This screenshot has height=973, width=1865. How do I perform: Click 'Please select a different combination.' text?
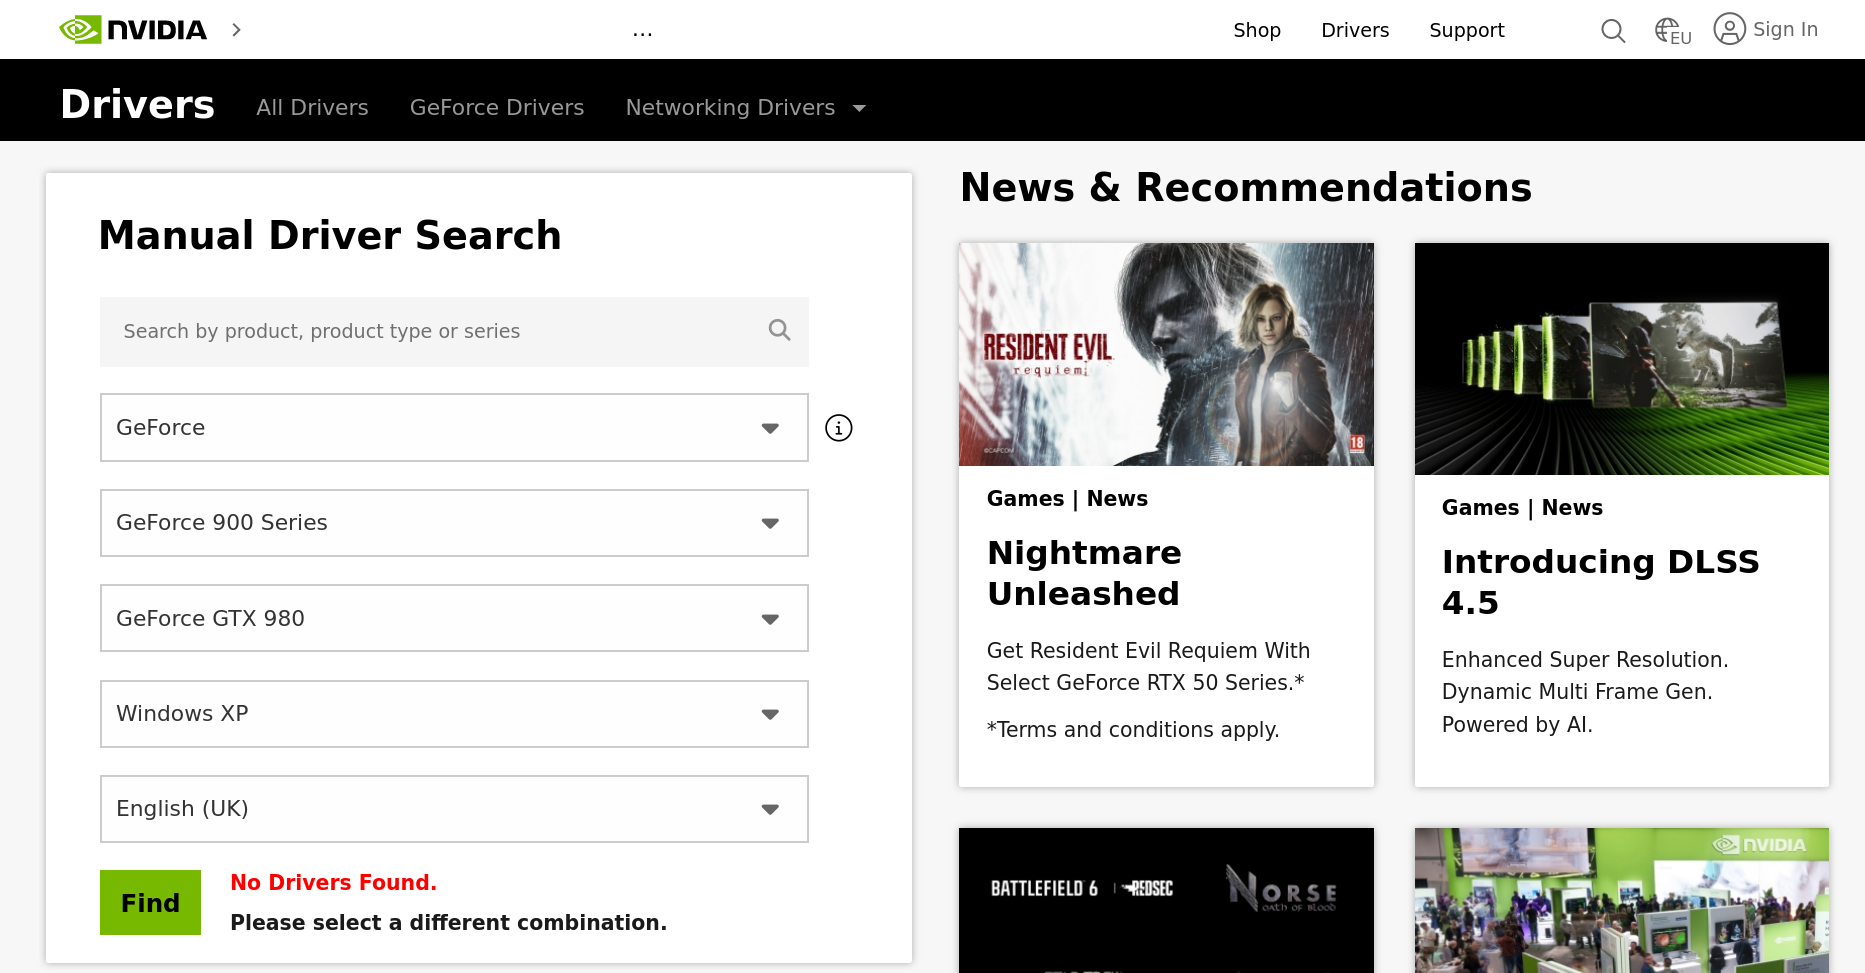click(x=449, y=922)
